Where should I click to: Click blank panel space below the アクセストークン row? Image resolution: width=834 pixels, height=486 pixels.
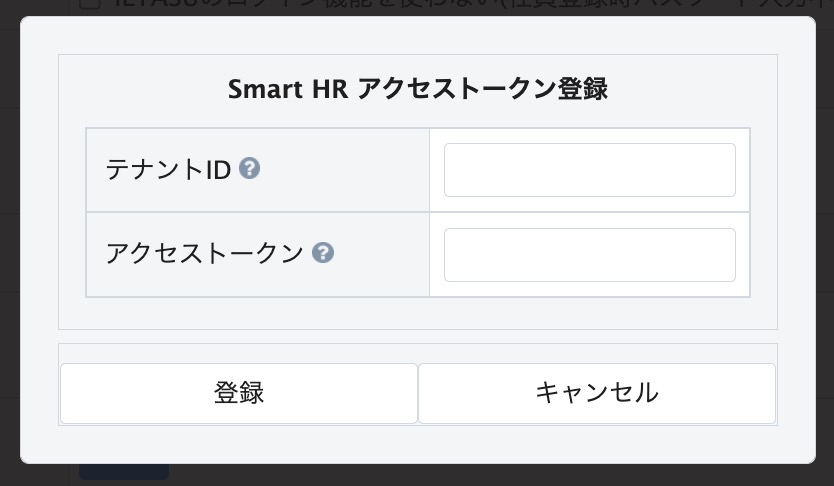(417, 313)
